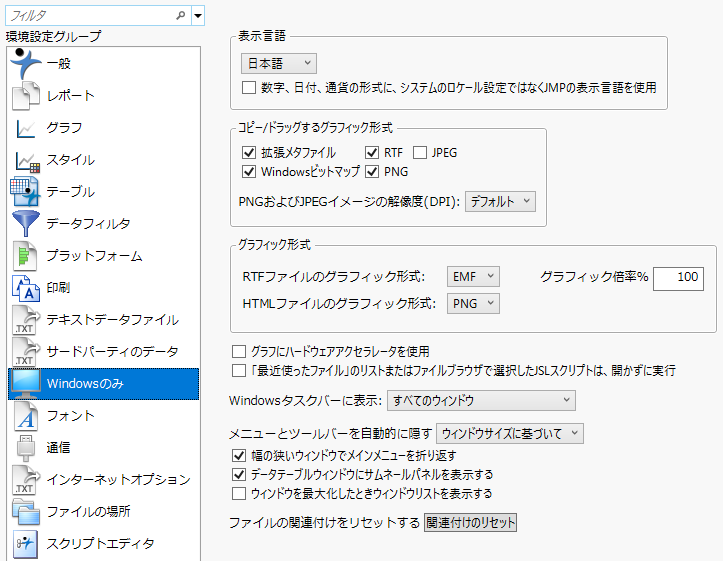Click the 関連付けのリセット button
723x561 pixels.
pyautogui.click(x=470, y=523)
